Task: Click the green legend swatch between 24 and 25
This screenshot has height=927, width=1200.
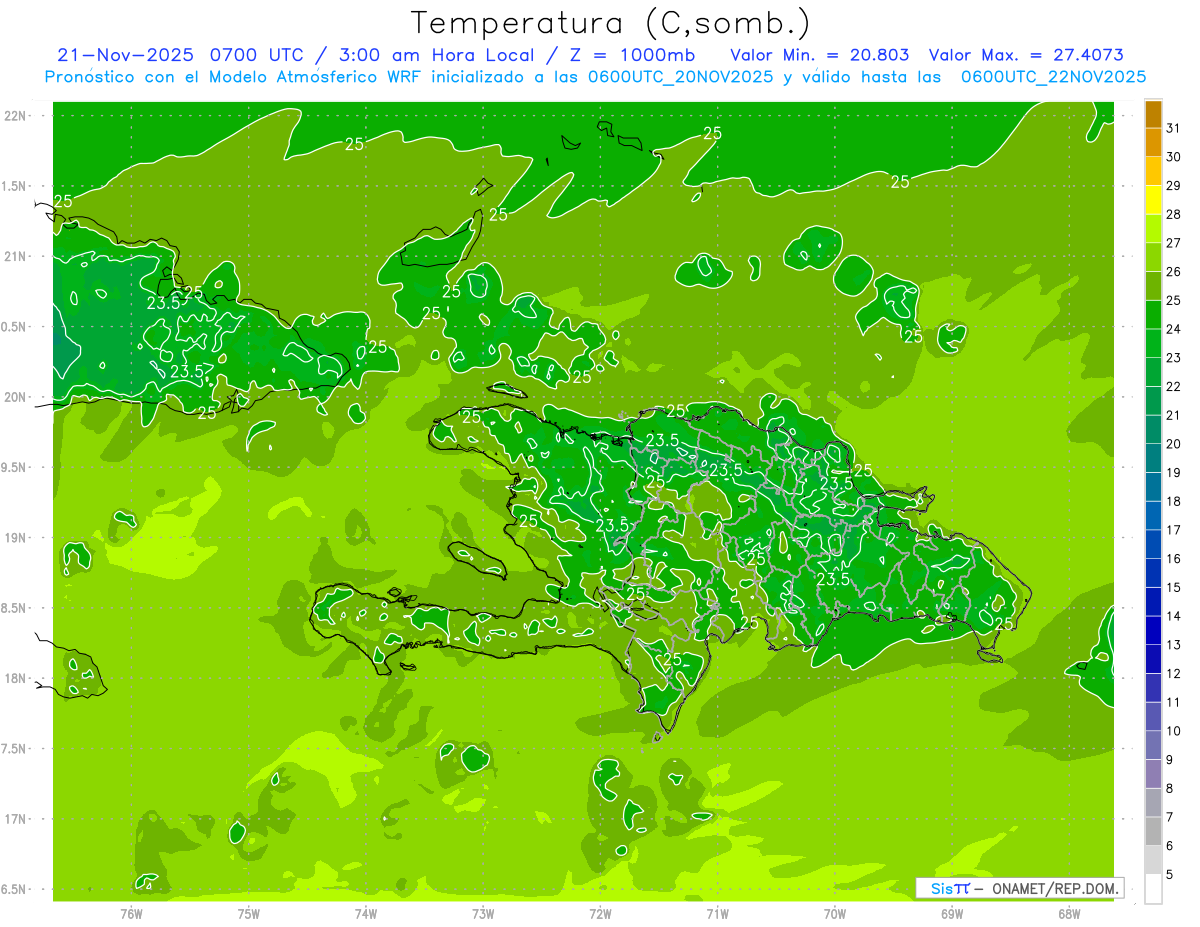Action: pyautogui.click(x=1153, y=315)
